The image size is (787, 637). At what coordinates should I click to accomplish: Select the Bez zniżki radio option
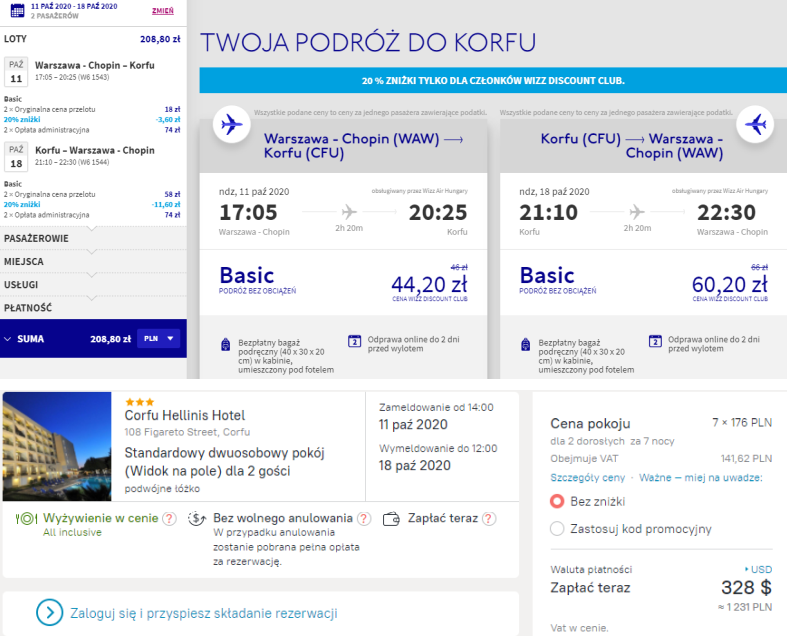557,501
